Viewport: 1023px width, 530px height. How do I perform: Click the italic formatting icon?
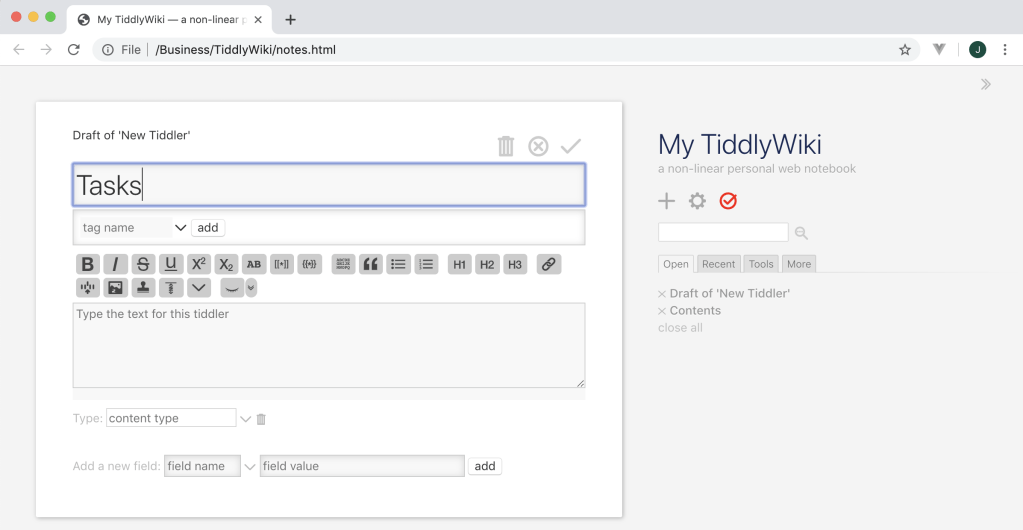point(115,264)
